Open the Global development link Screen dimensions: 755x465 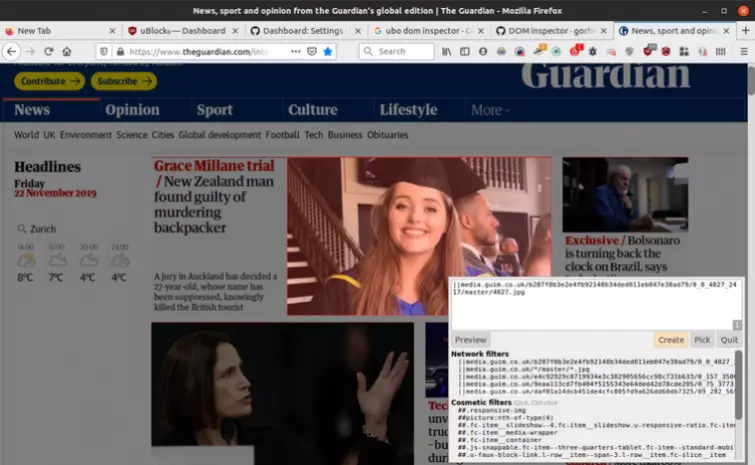point(220,135)
